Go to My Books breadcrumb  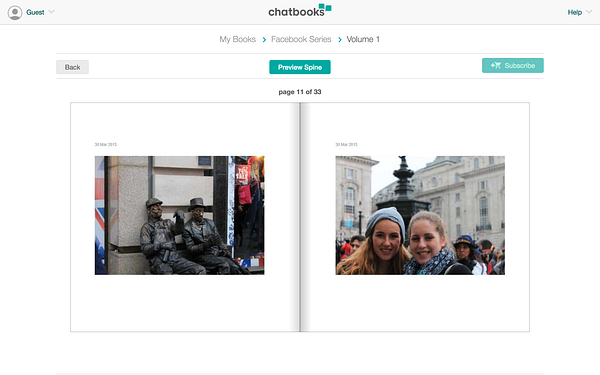(x=237, y=39)
